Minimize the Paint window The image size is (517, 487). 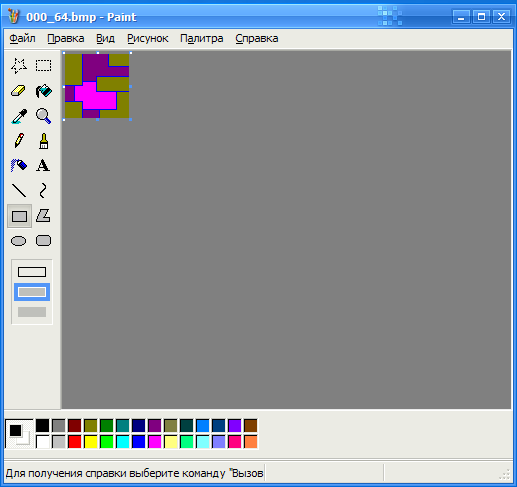point(461,16)
